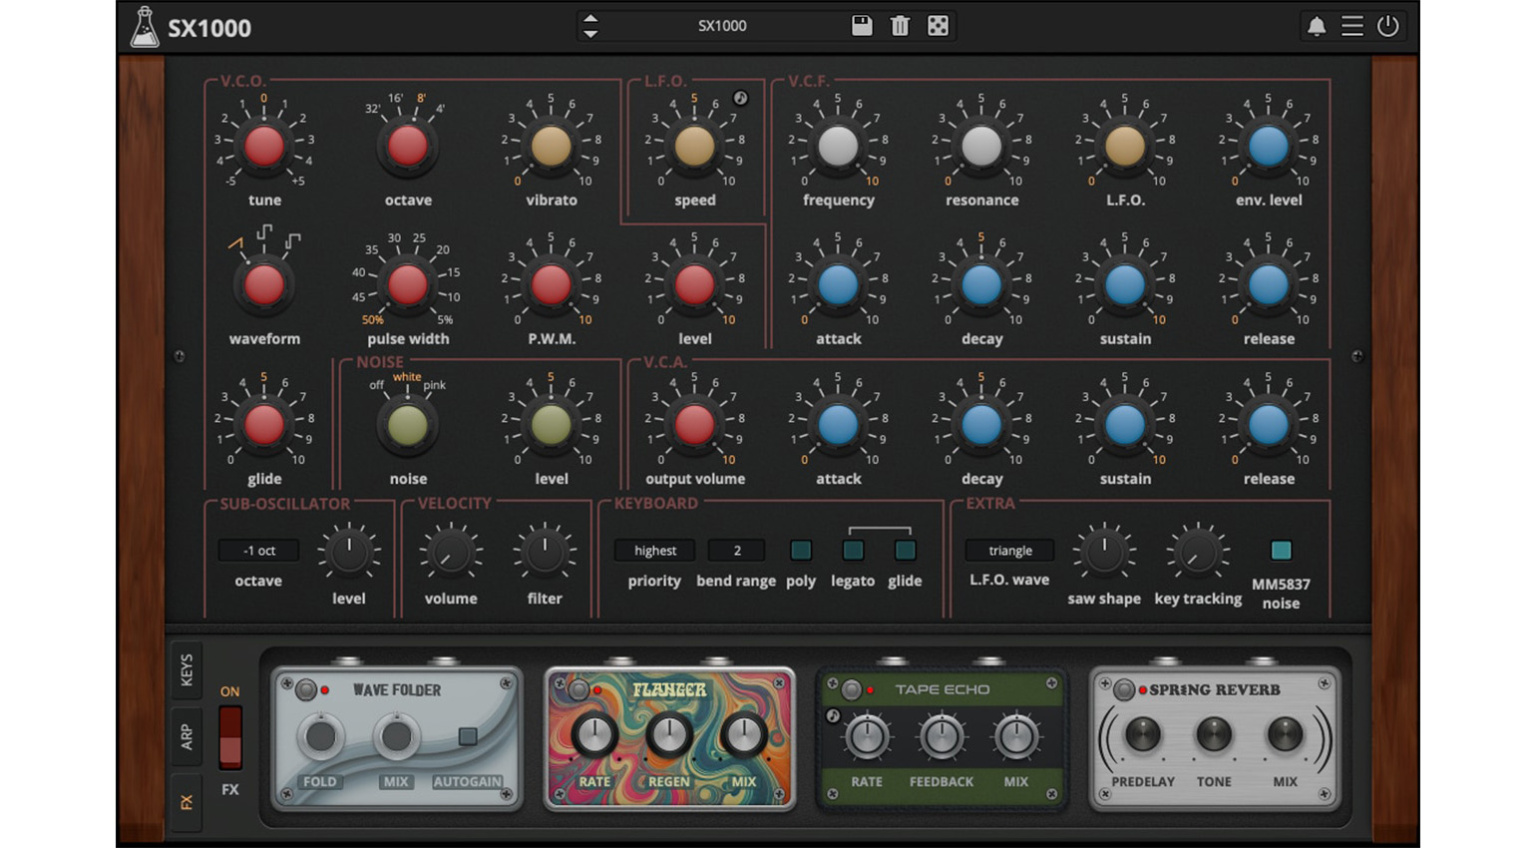Click the trash icon to delete the preset

tap(899, 26)
